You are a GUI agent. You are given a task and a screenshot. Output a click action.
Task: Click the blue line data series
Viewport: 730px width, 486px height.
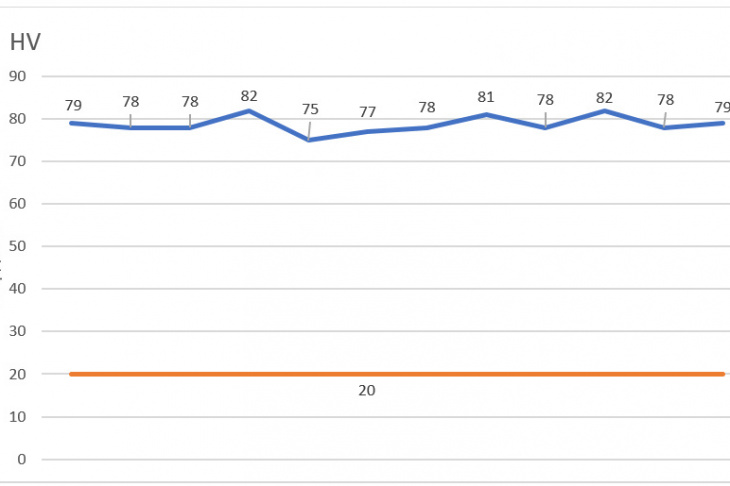pos(397,125)
